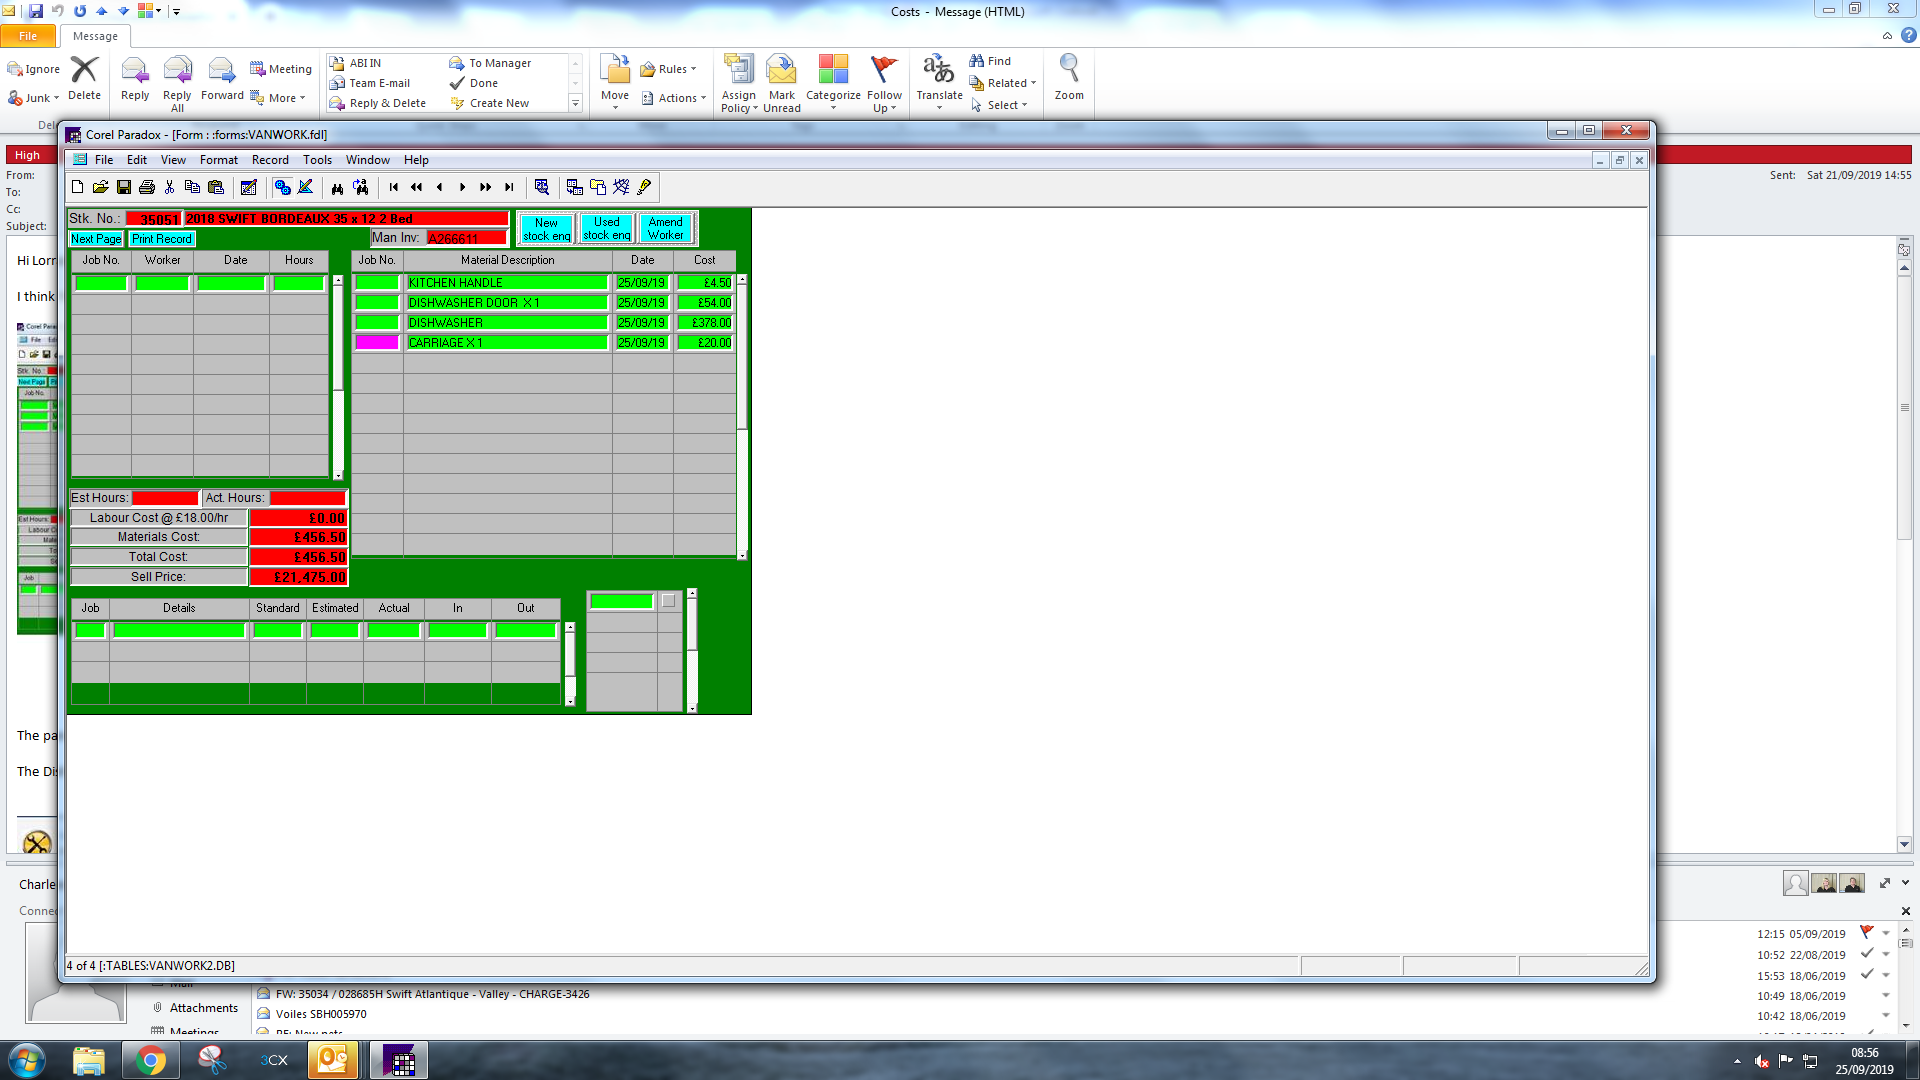Expand the Actions dropdown
Image resolution: width=1920 pixels, height=1080 pixels.
(675, 98)
